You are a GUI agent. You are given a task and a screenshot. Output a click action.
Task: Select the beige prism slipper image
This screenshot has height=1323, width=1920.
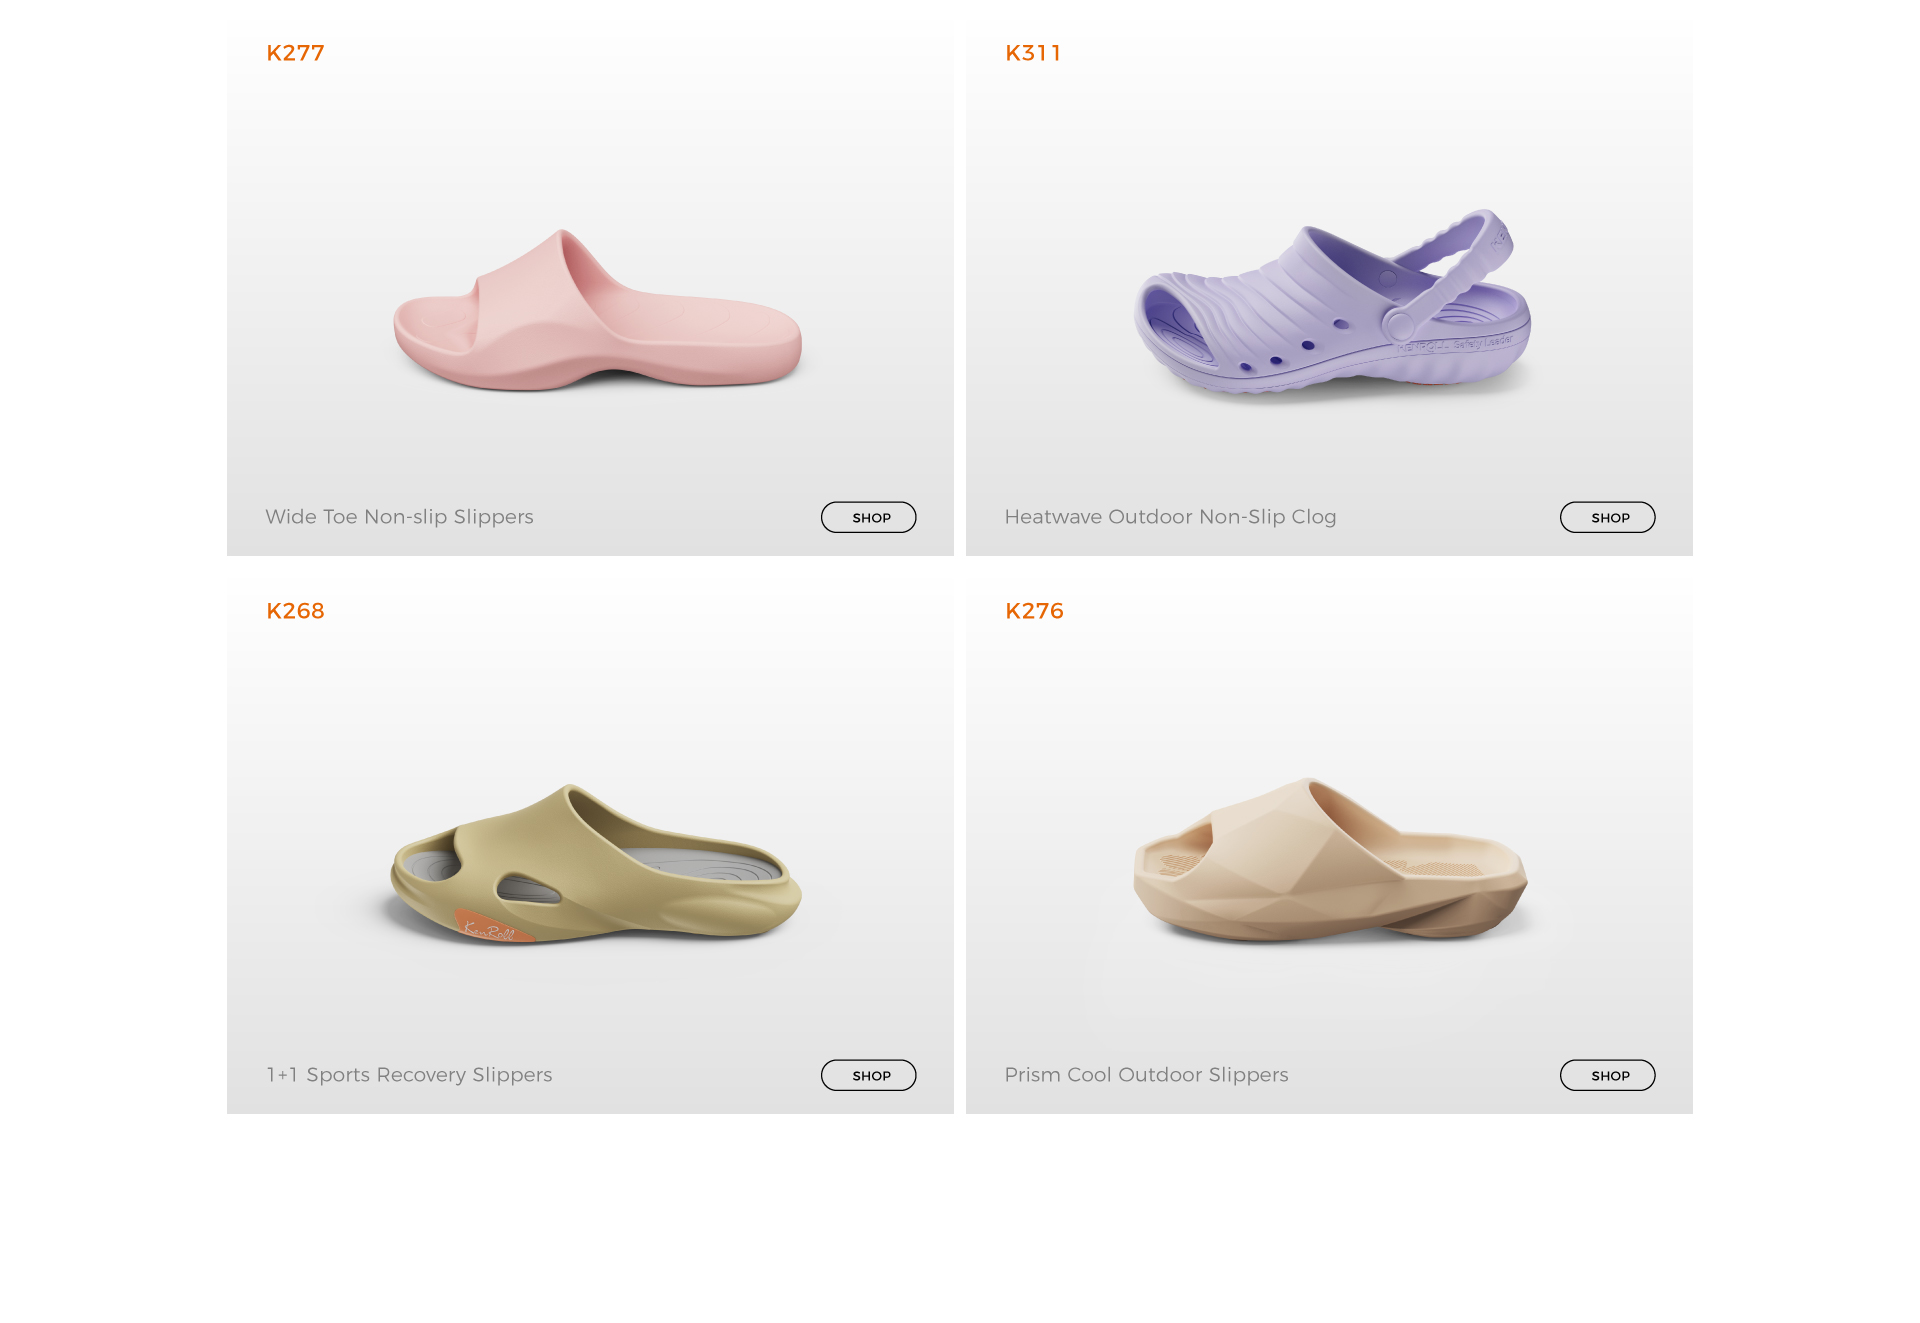tap(1330, 858)
